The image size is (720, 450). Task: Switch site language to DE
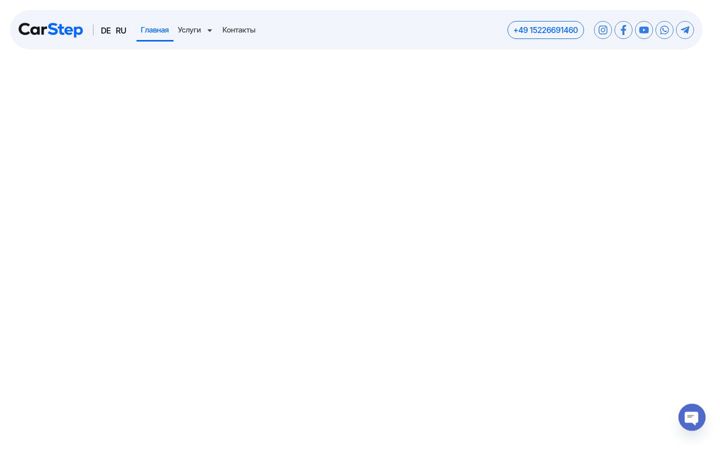(x=106, y=31)
